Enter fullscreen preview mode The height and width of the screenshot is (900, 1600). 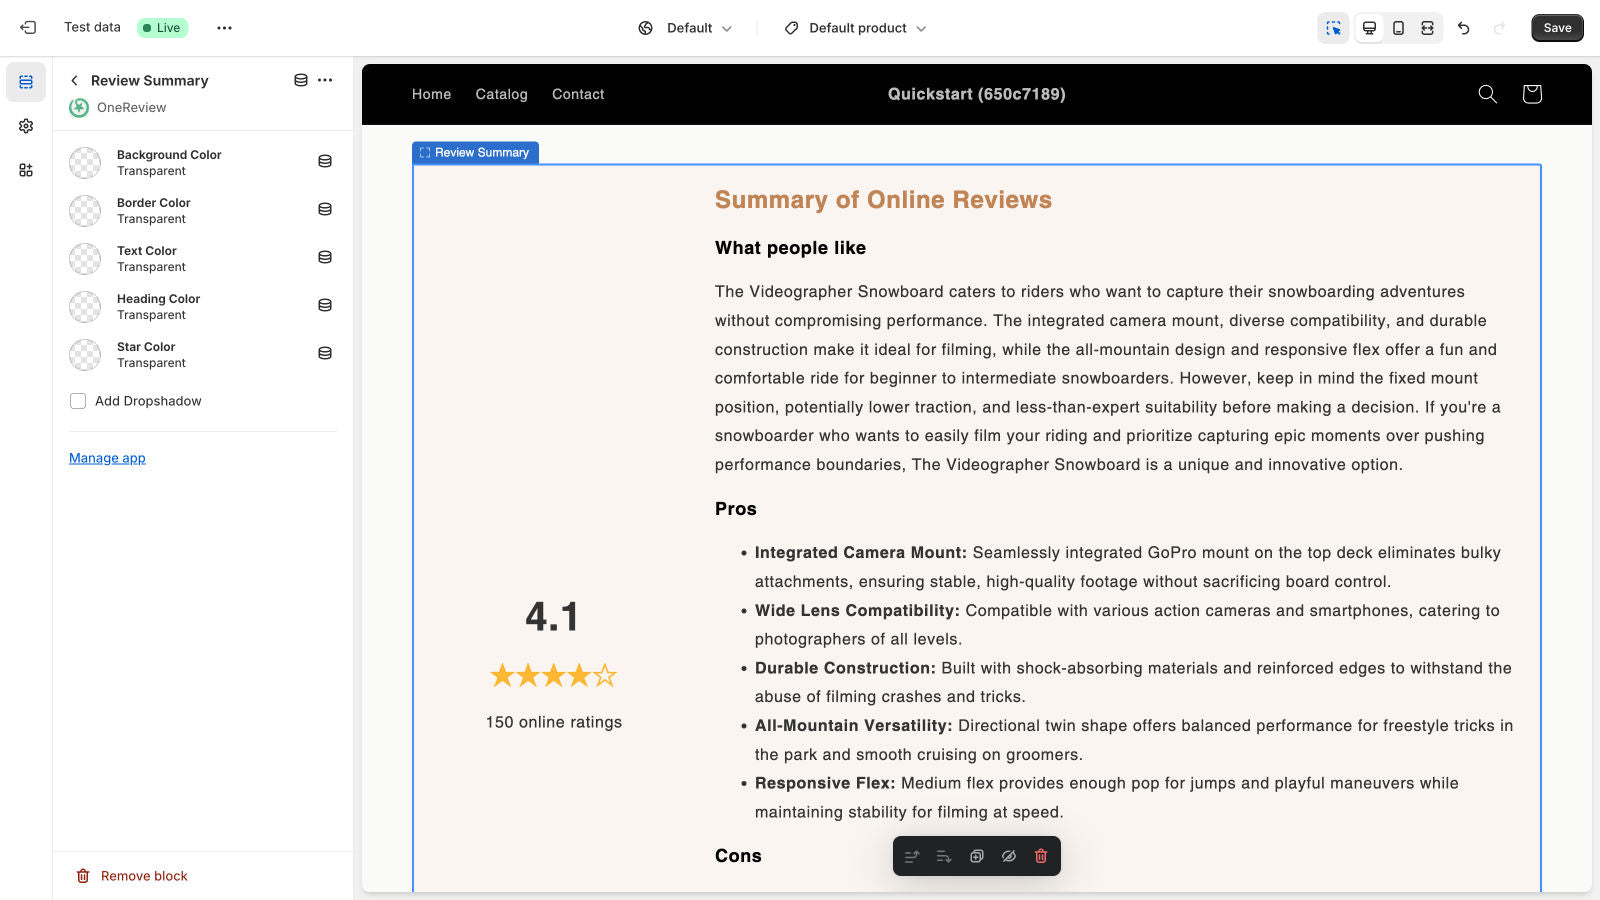(x=1427, y=28)
